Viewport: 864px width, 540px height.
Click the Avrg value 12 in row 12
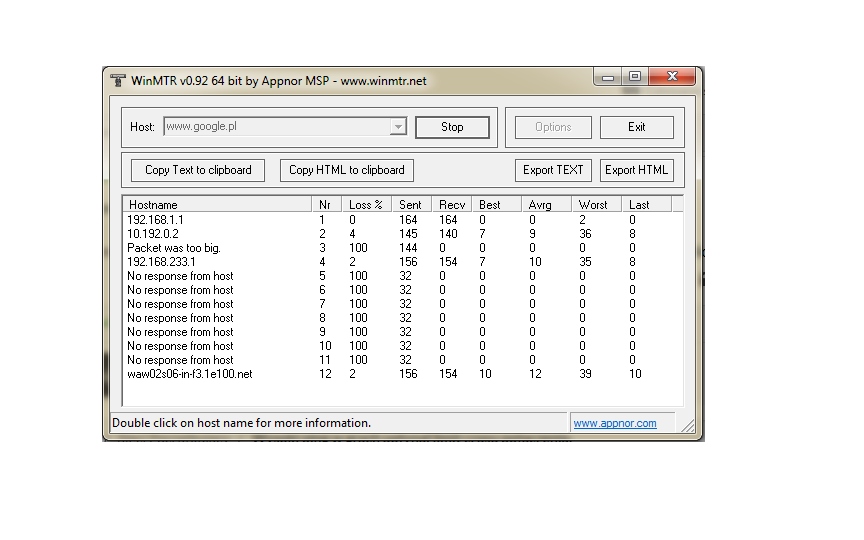click(535, 374)
